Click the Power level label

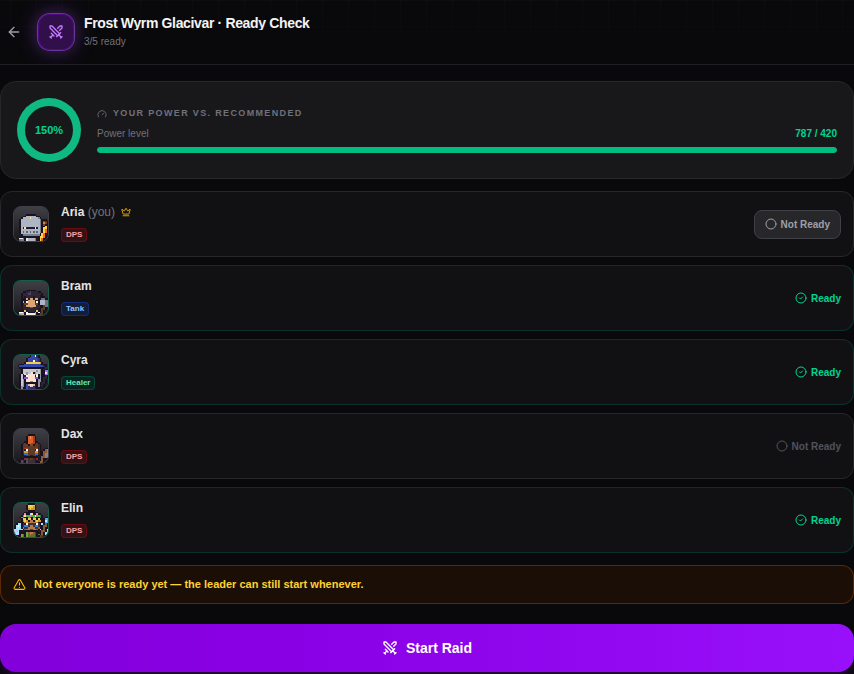[123, 133]
